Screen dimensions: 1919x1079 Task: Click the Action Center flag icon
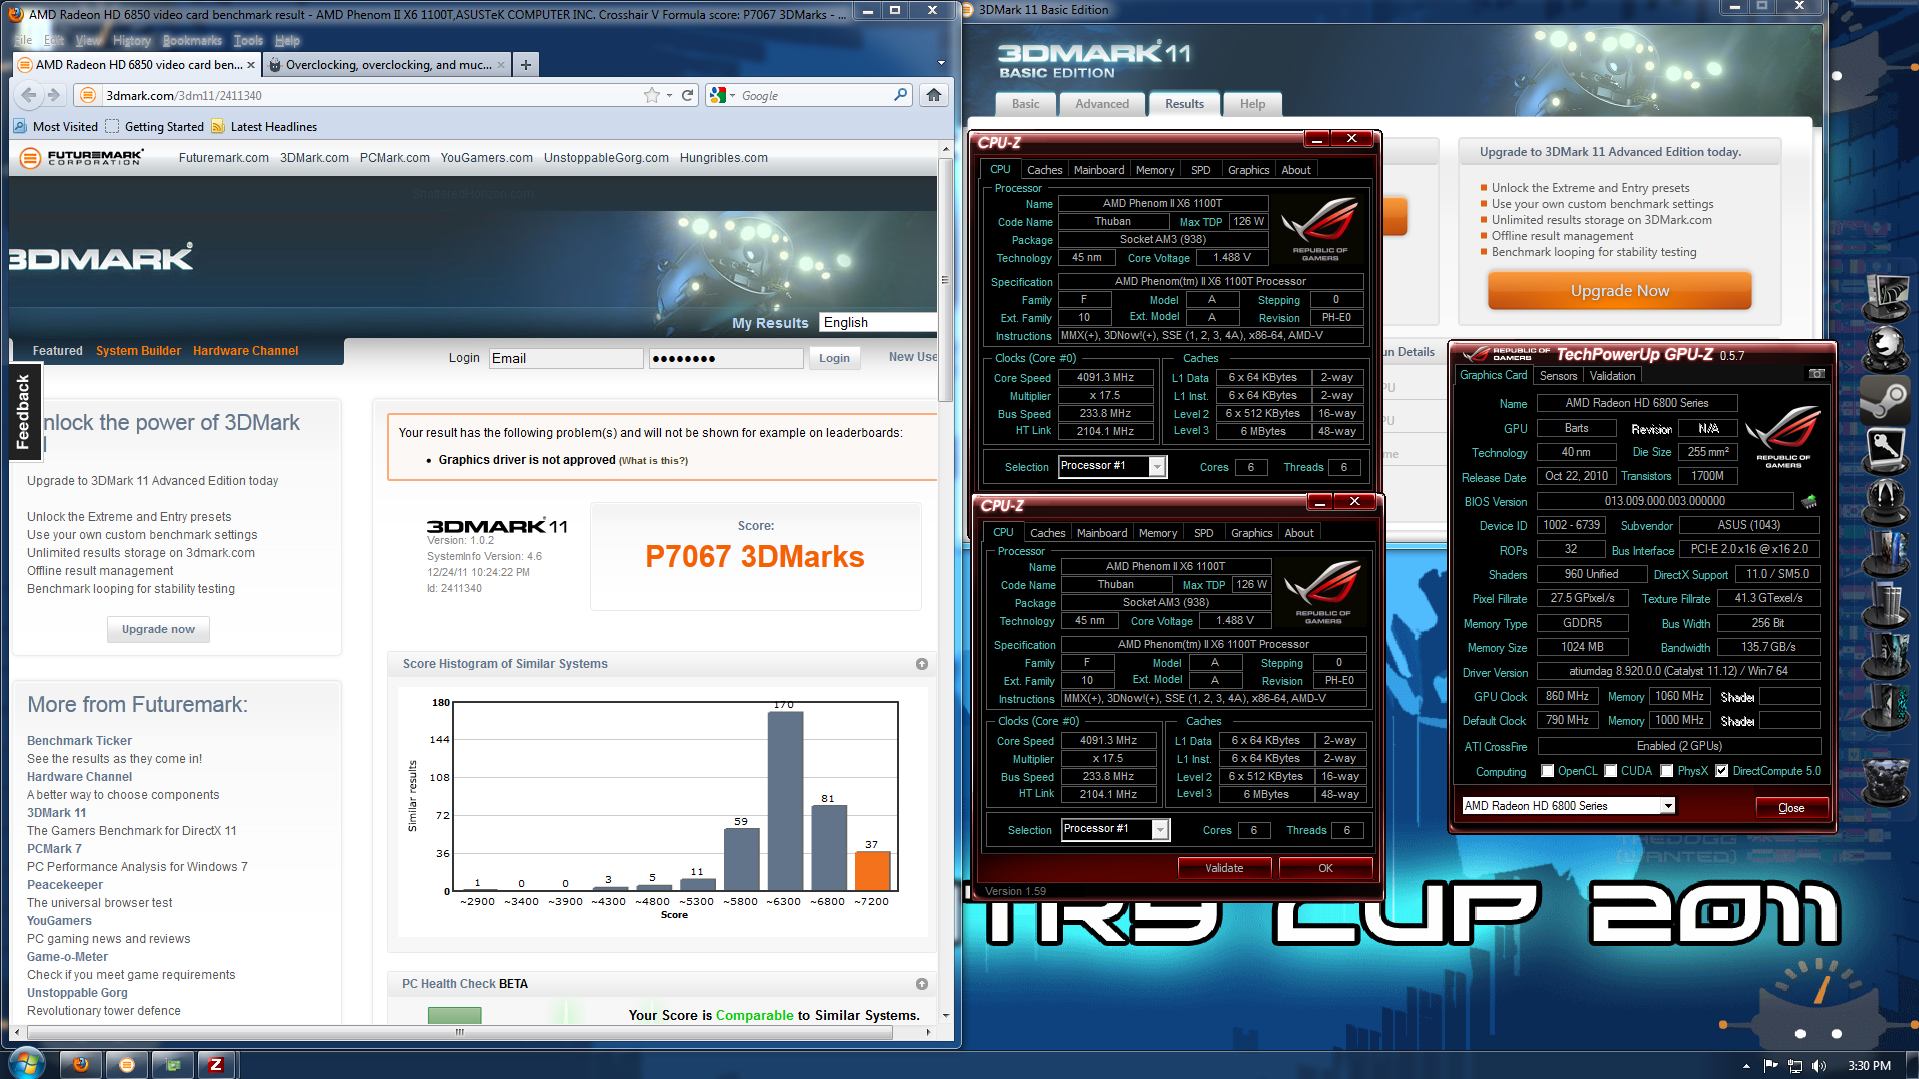tap(1770, 1066)
